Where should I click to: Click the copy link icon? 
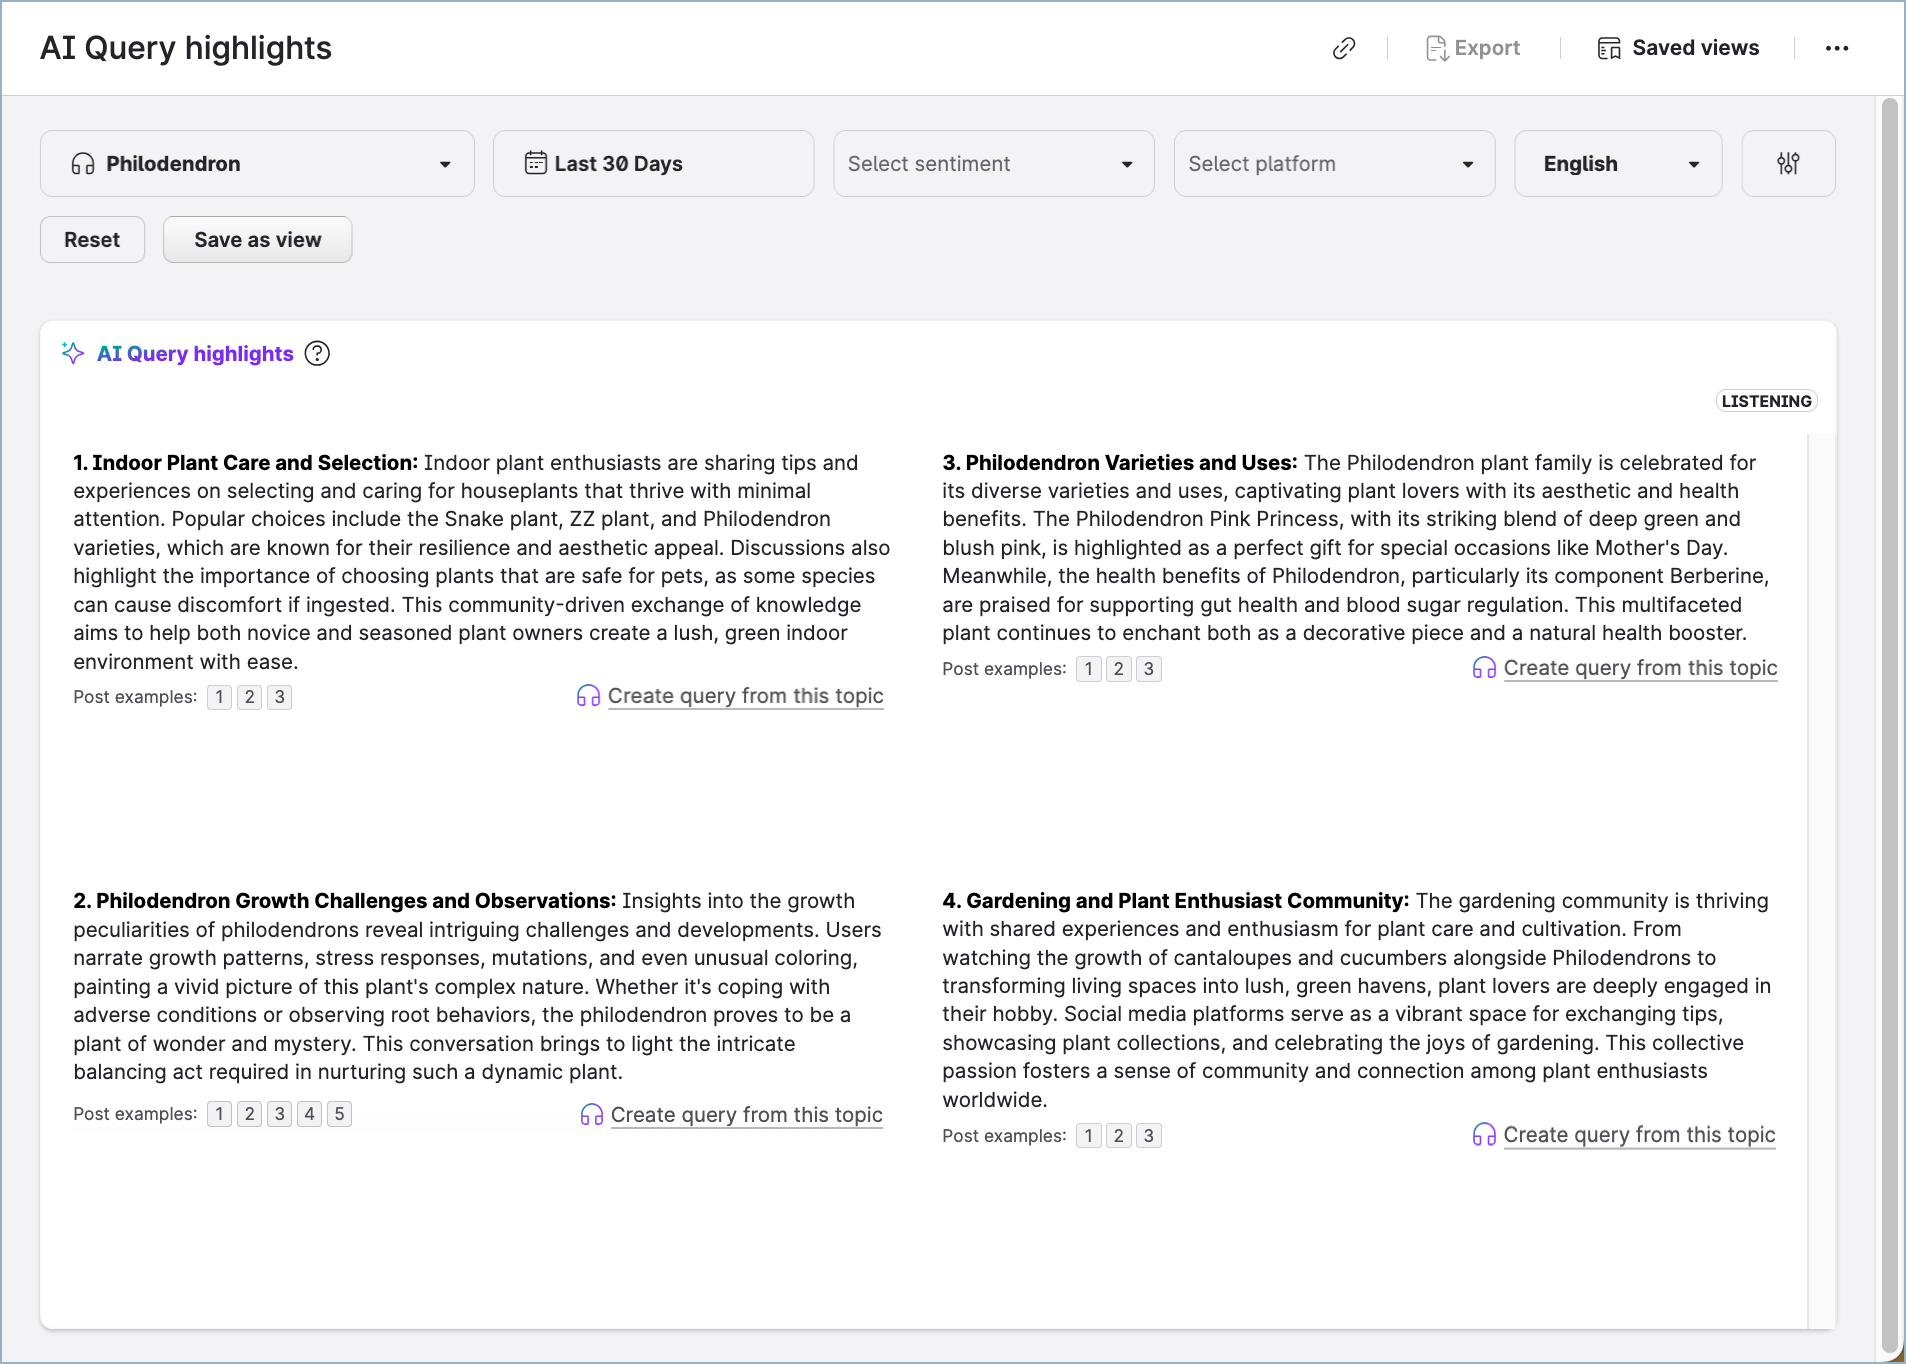click(1344, 48)
